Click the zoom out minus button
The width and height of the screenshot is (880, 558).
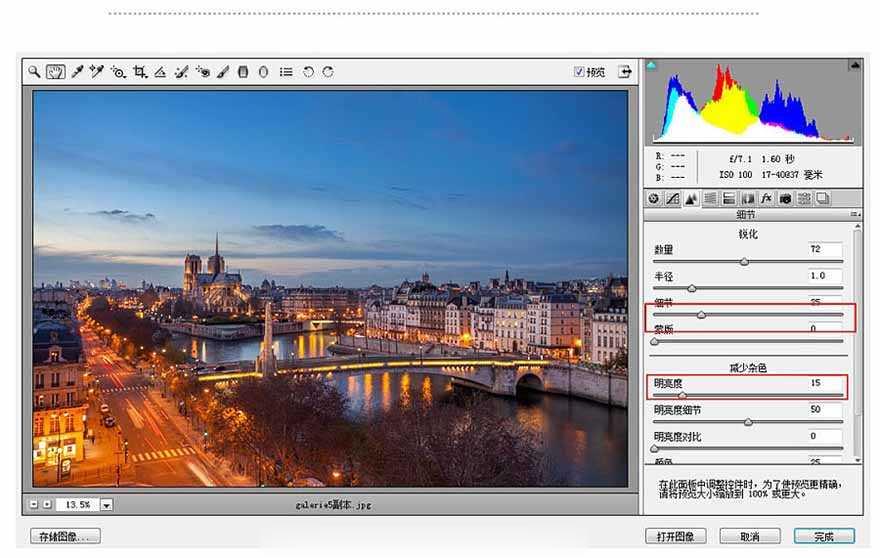[35, 505]
